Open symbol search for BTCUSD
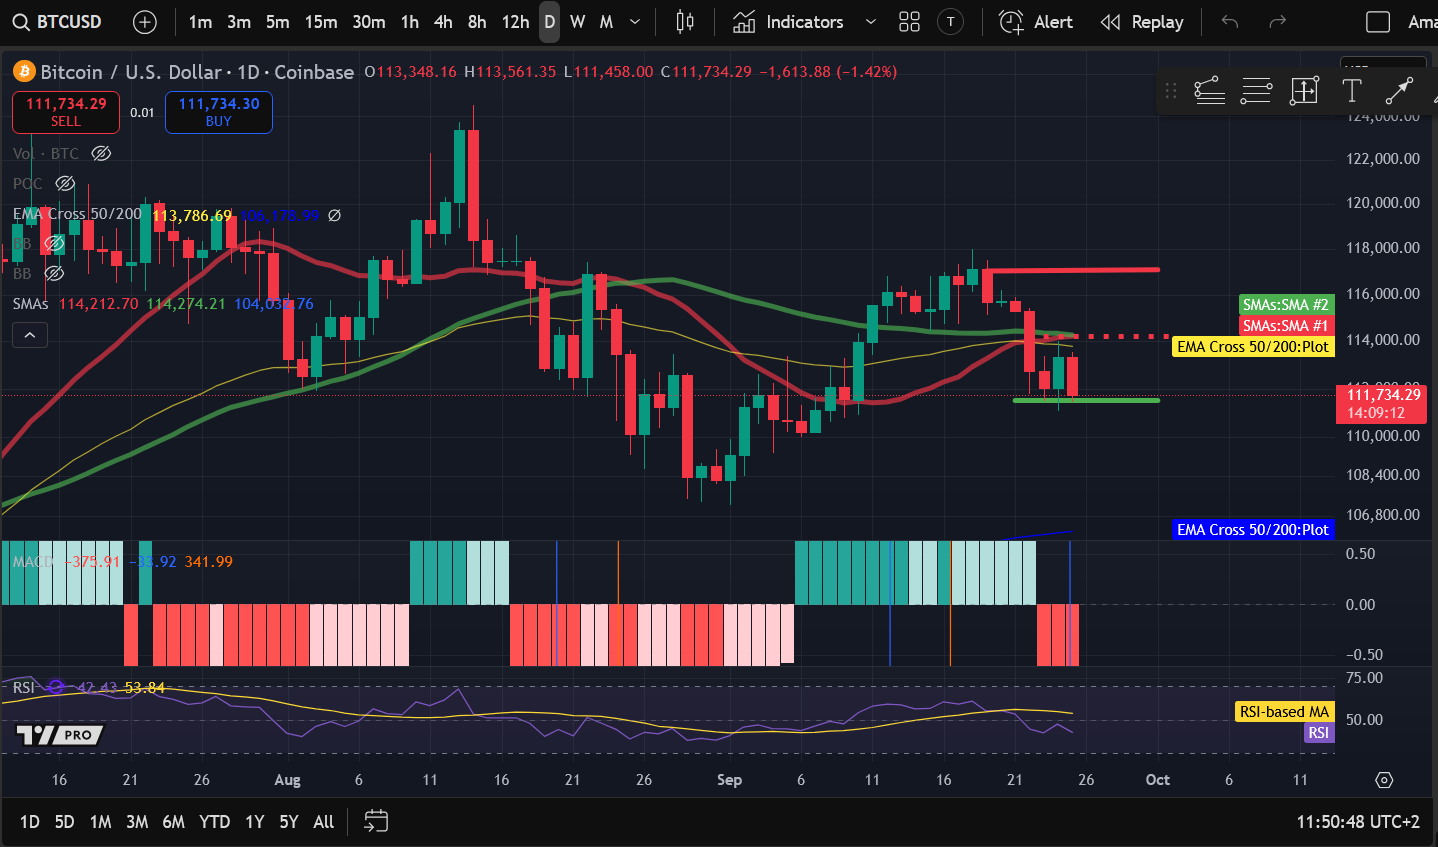 [58, 22]
